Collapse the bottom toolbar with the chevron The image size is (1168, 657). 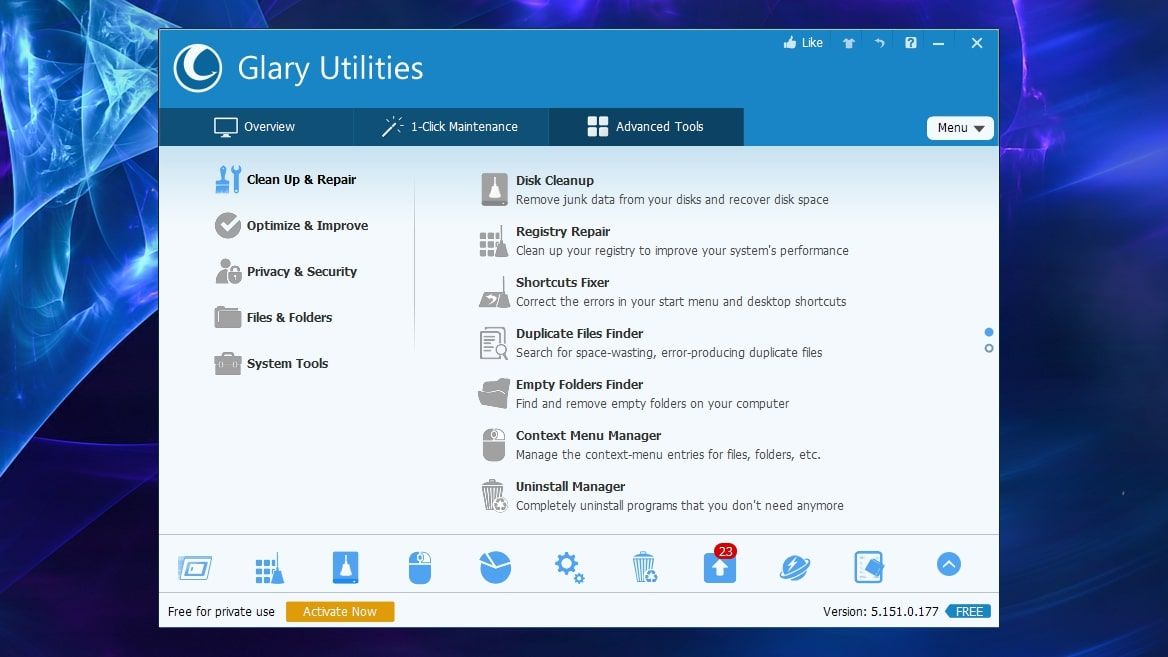point(947,564)
